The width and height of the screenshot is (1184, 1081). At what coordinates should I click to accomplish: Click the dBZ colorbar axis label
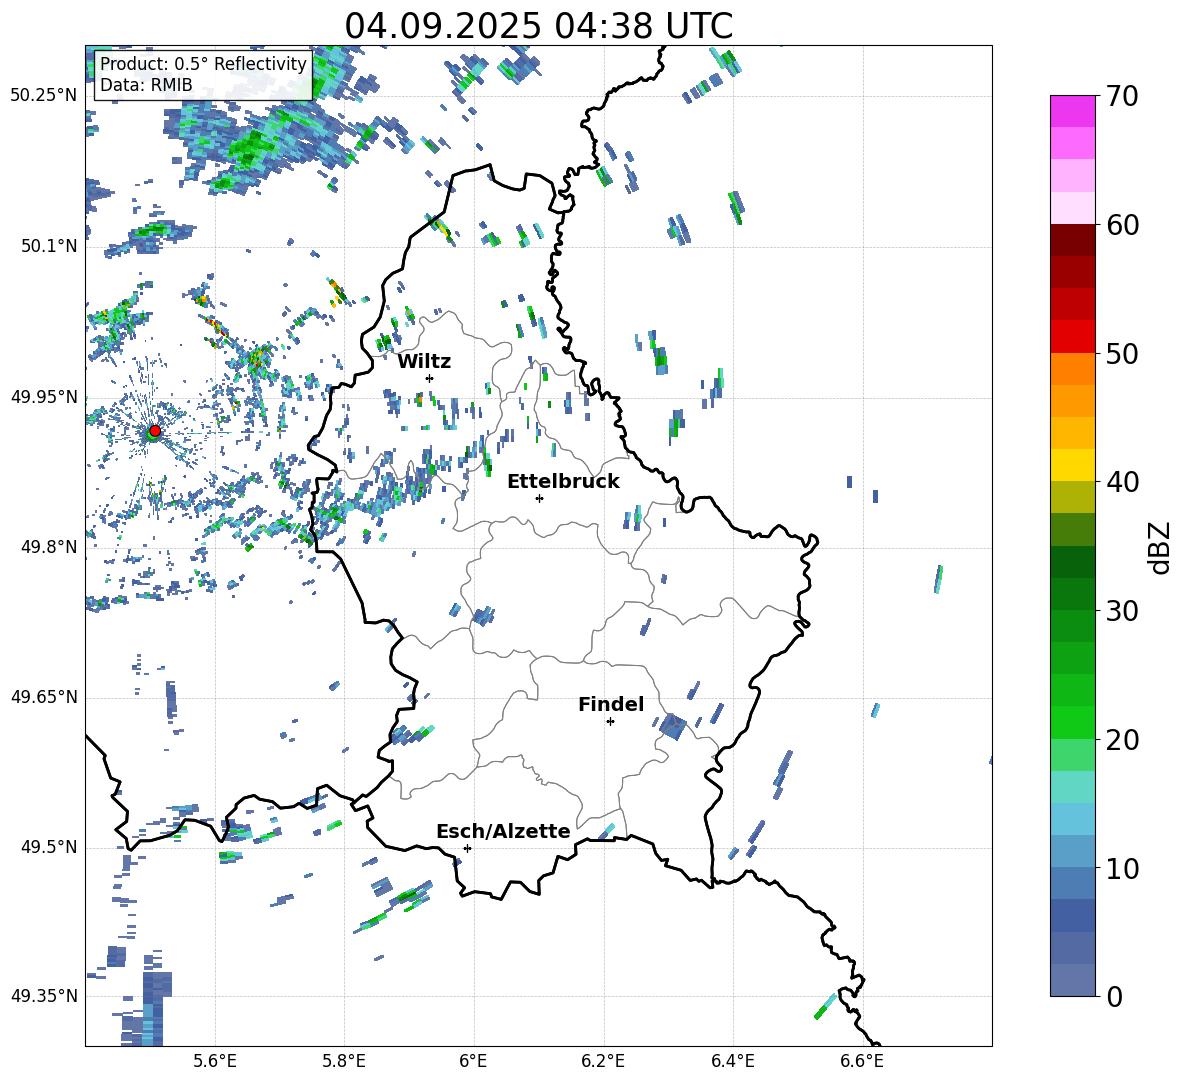tap(1161, 547)
